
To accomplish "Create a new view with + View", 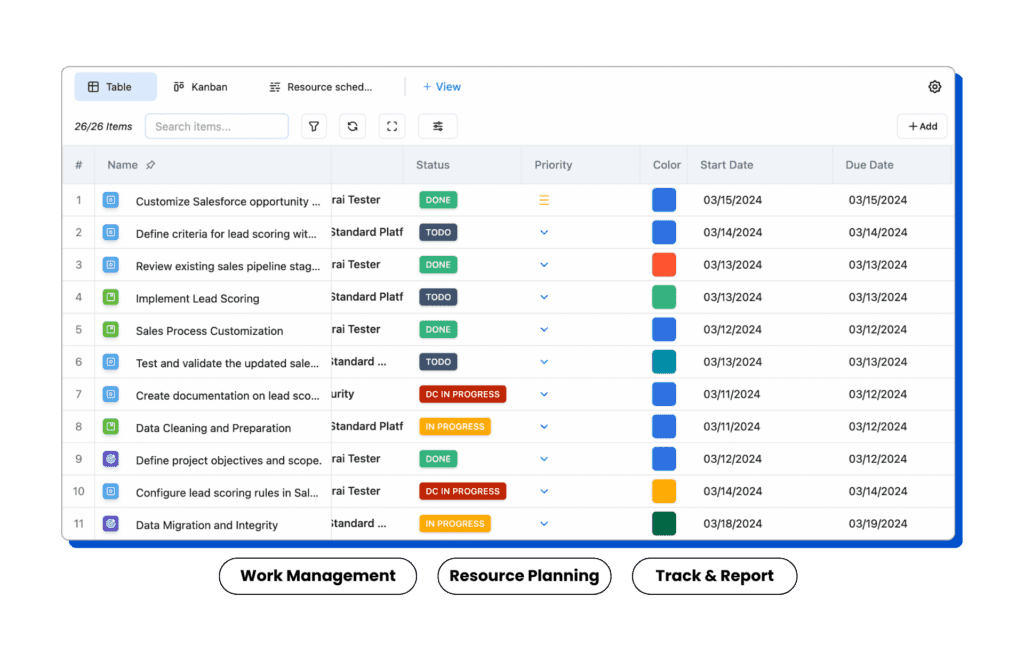I will click(x=442, y=87).
